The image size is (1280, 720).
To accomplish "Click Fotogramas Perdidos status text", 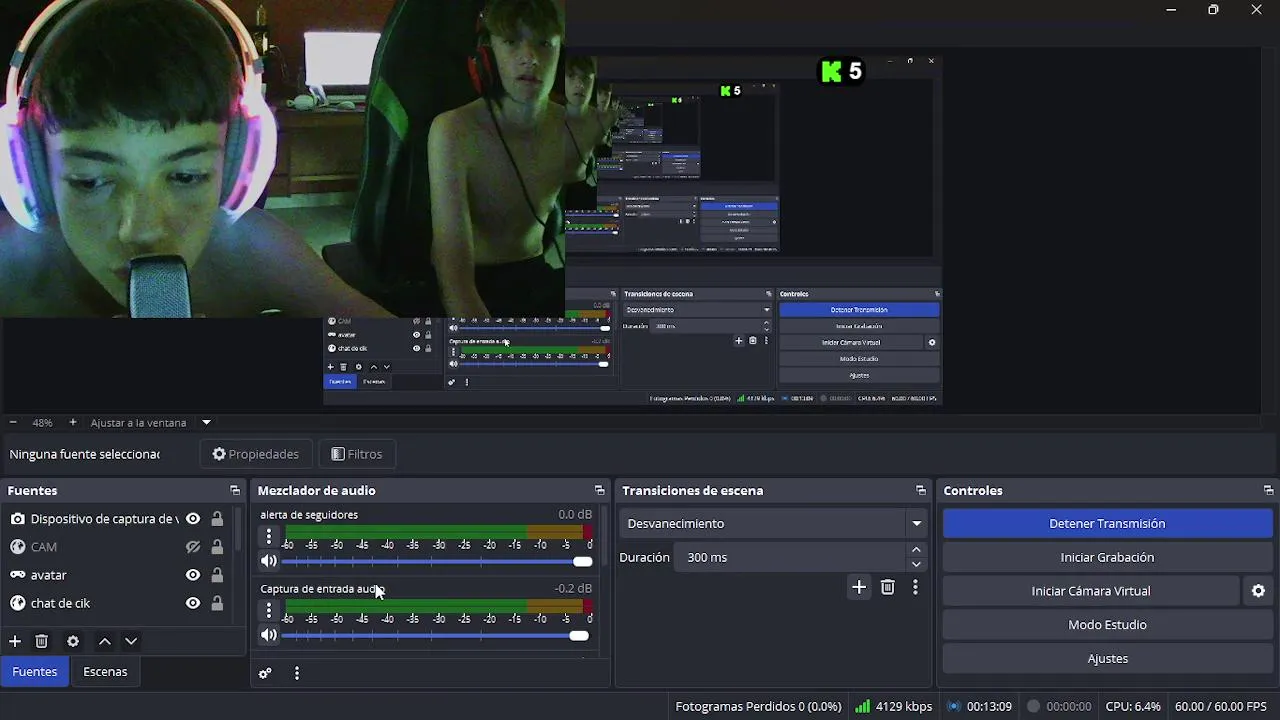I will click(x=758, y=706).
